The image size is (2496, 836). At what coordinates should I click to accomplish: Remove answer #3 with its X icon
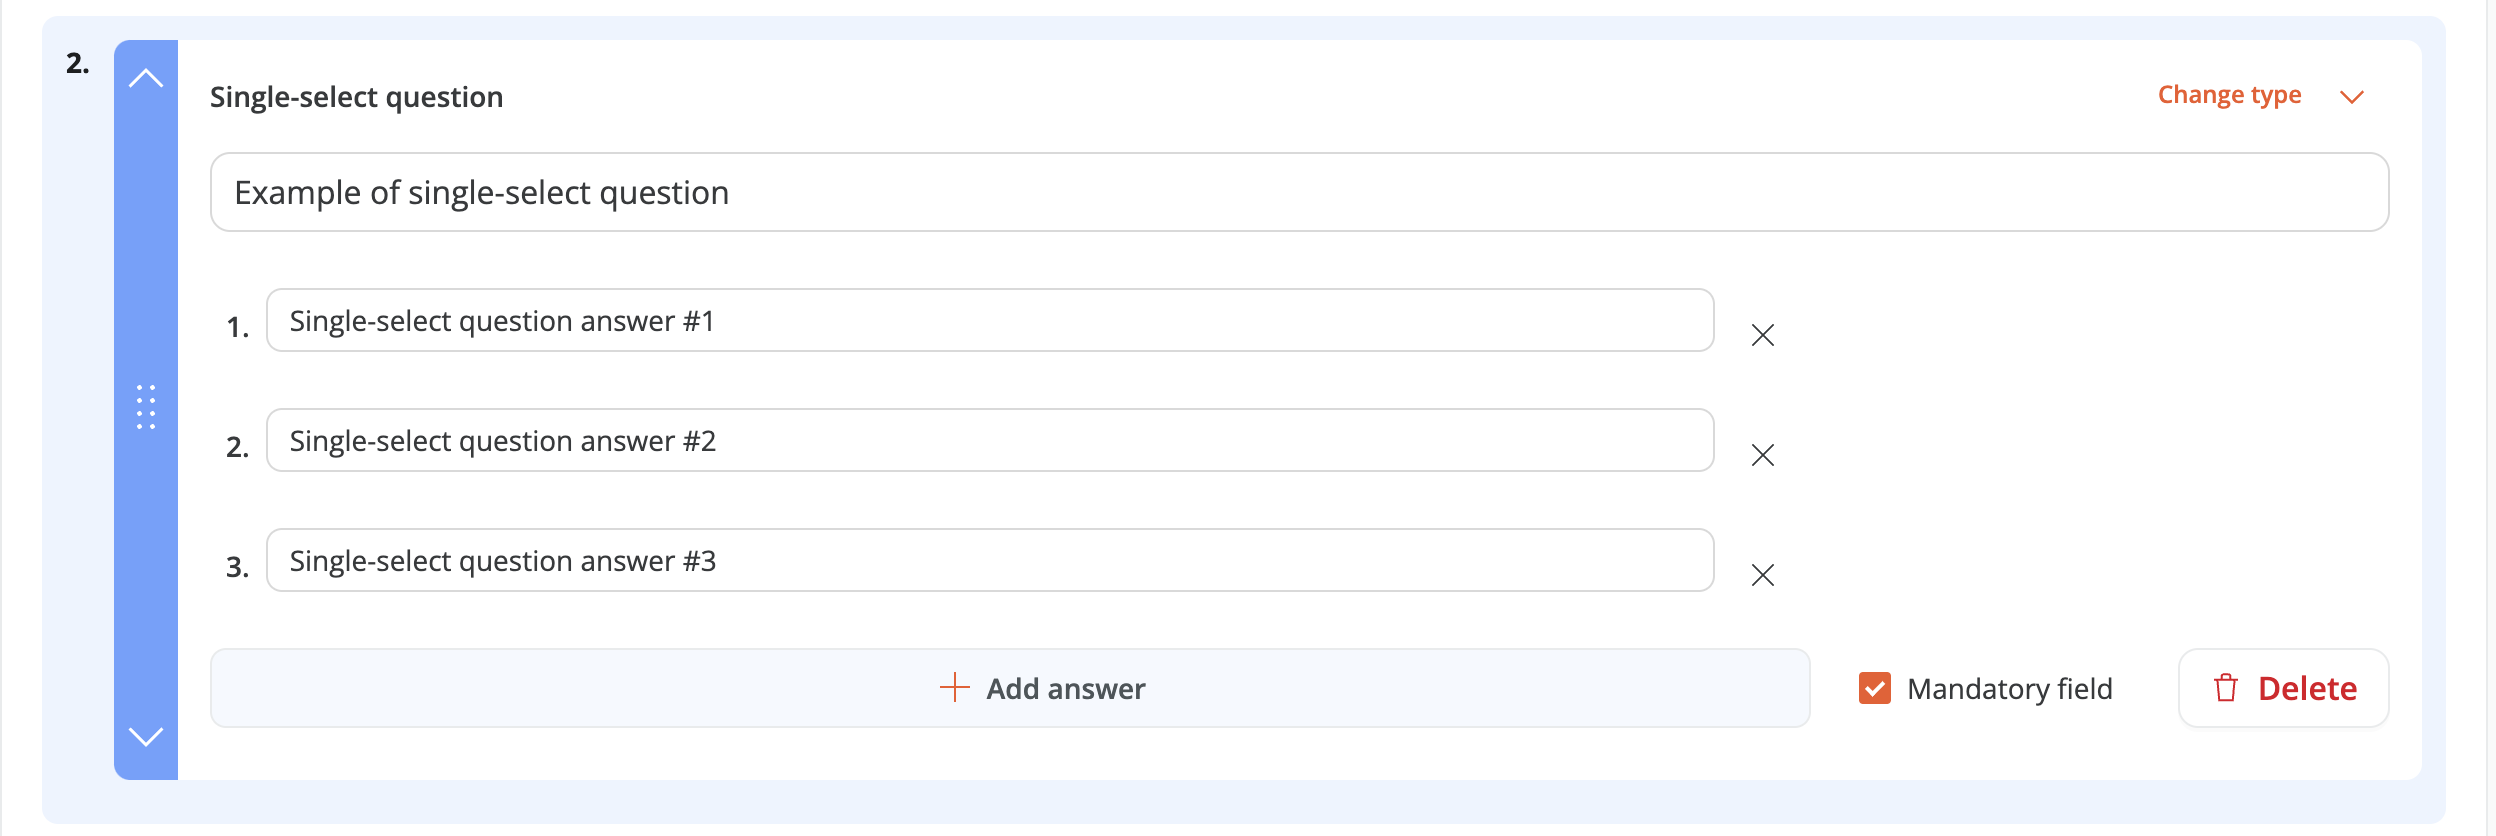pyautogui.click(x=1763, y=575)
